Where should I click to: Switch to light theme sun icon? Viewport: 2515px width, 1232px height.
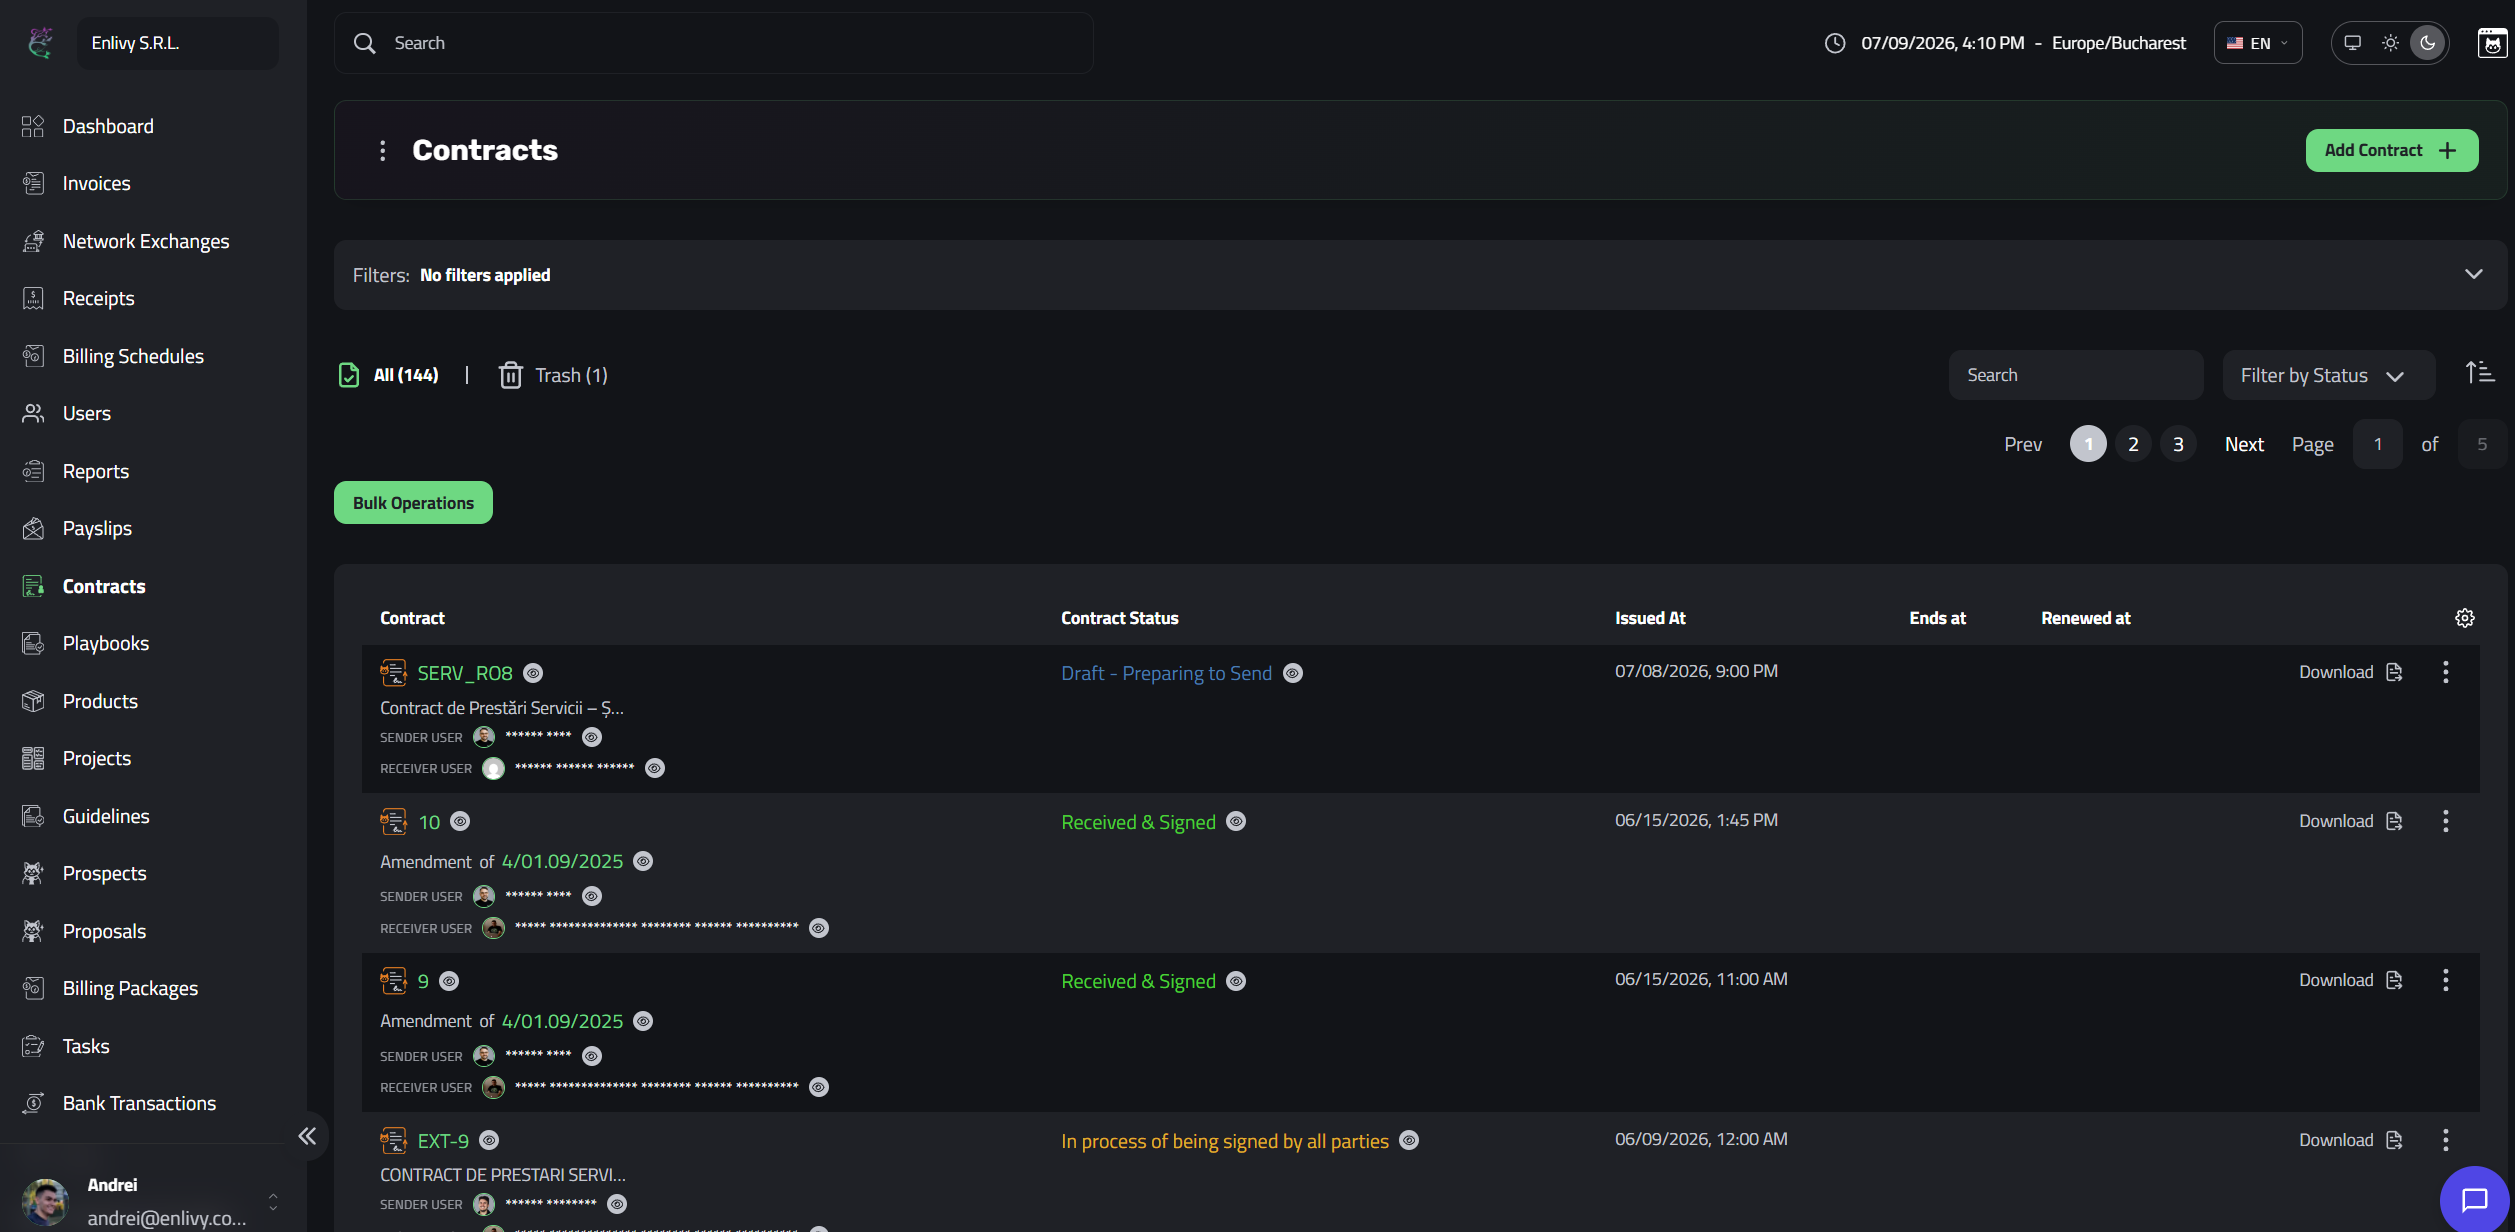tap(2390, 43)
